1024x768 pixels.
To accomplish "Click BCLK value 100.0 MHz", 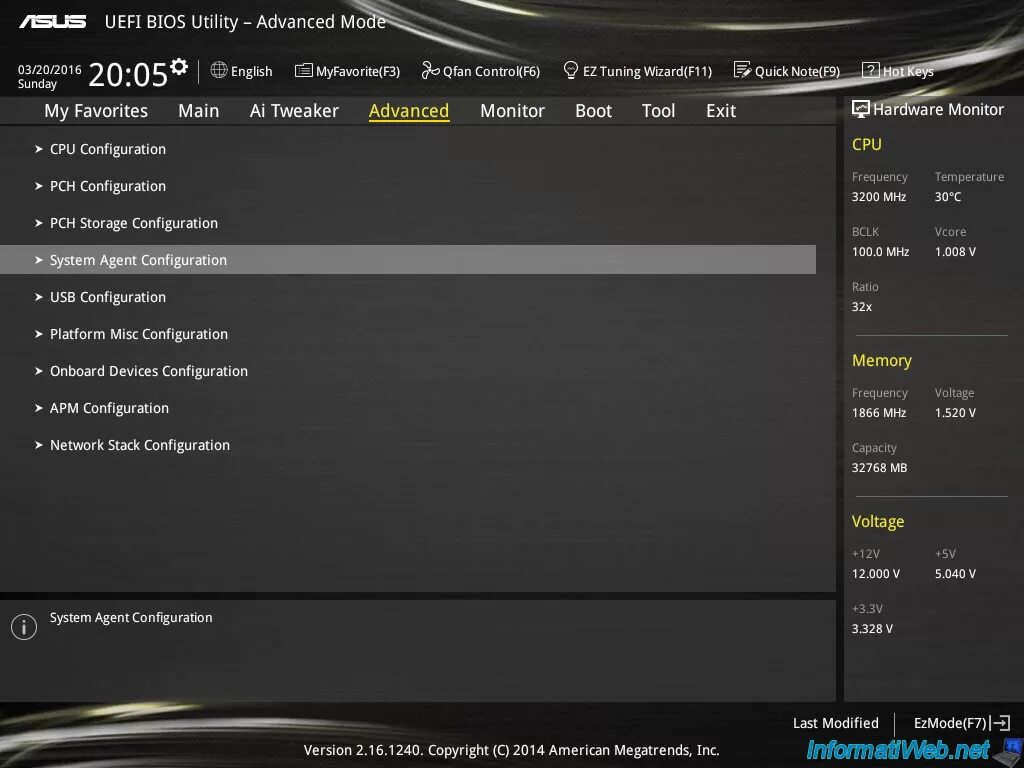I will 880,251.
